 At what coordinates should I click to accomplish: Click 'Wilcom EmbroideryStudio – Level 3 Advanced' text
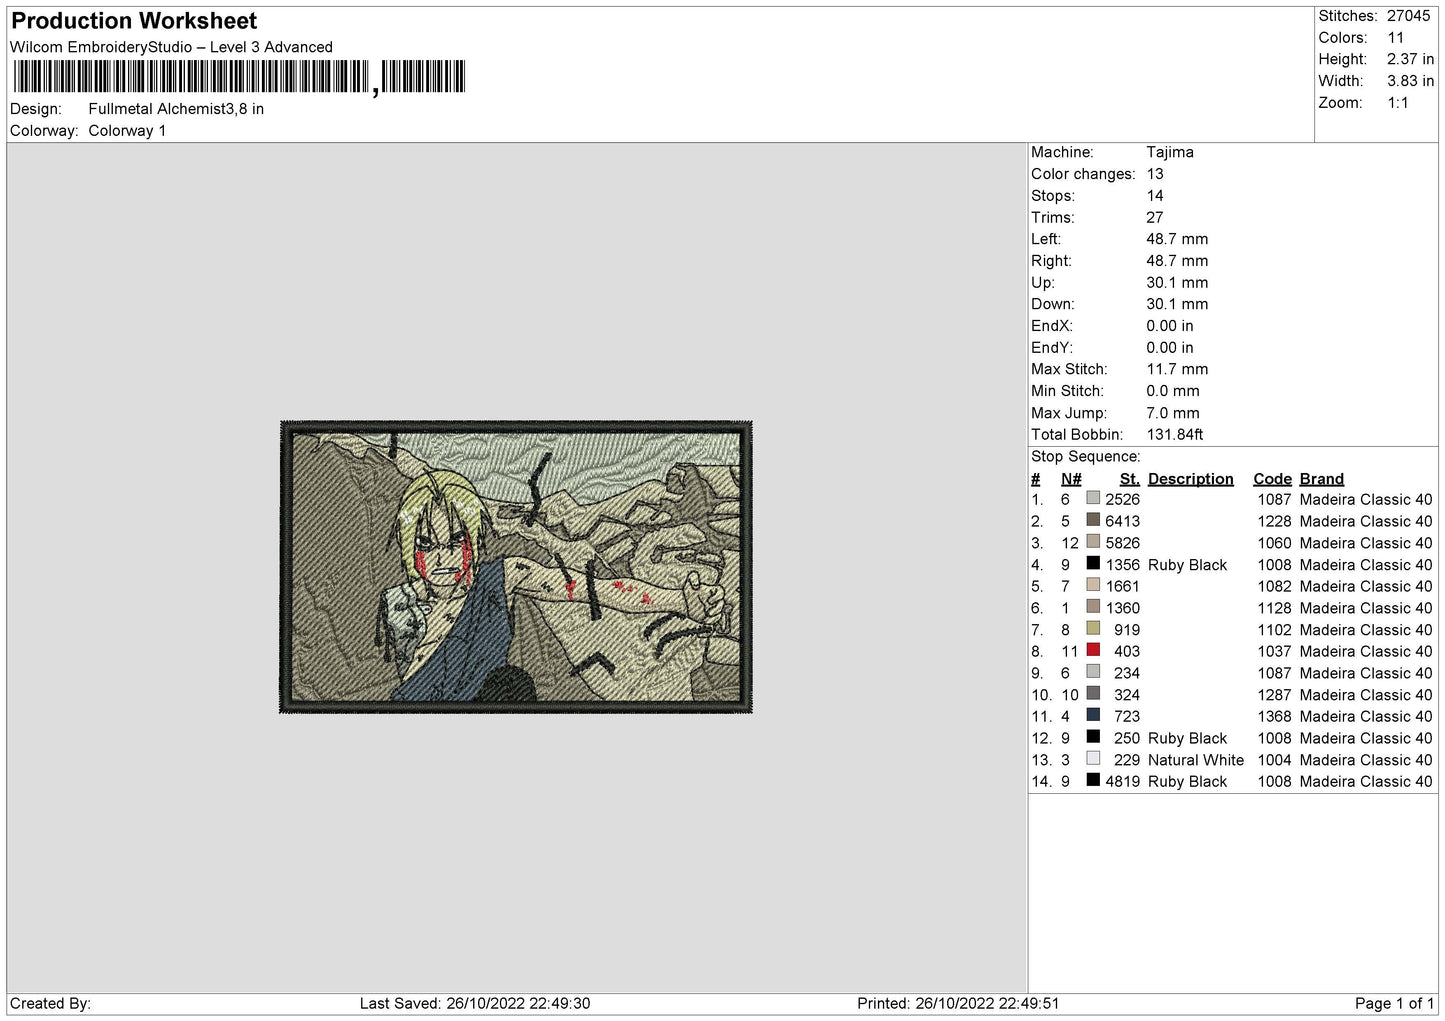(171, 47)
